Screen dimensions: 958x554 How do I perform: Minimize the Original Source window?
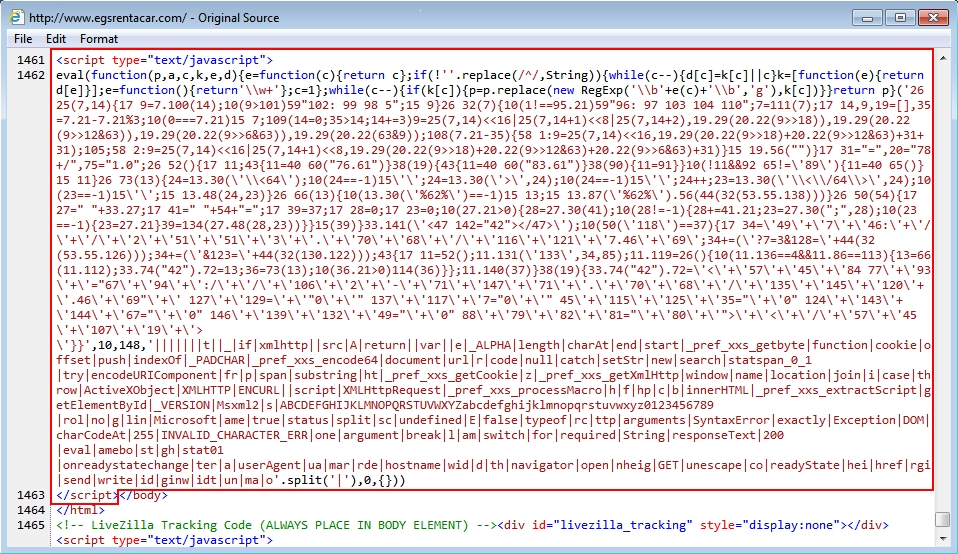(x=868, y=18)
